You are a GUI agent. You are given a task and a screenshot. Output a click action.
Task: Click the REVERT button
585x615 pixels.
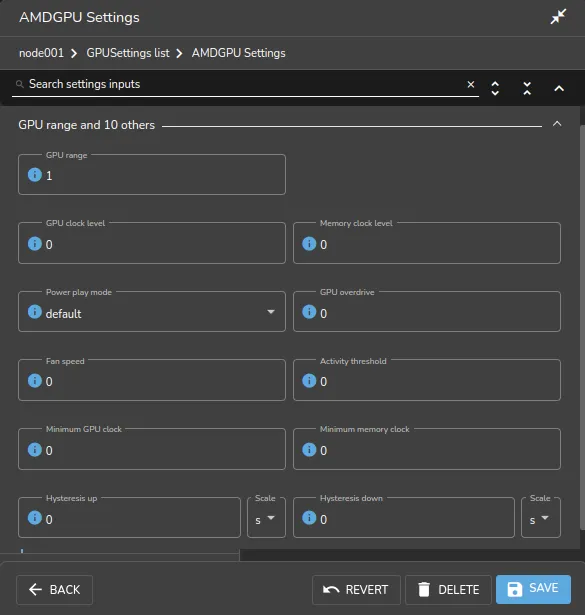[356, 590]
